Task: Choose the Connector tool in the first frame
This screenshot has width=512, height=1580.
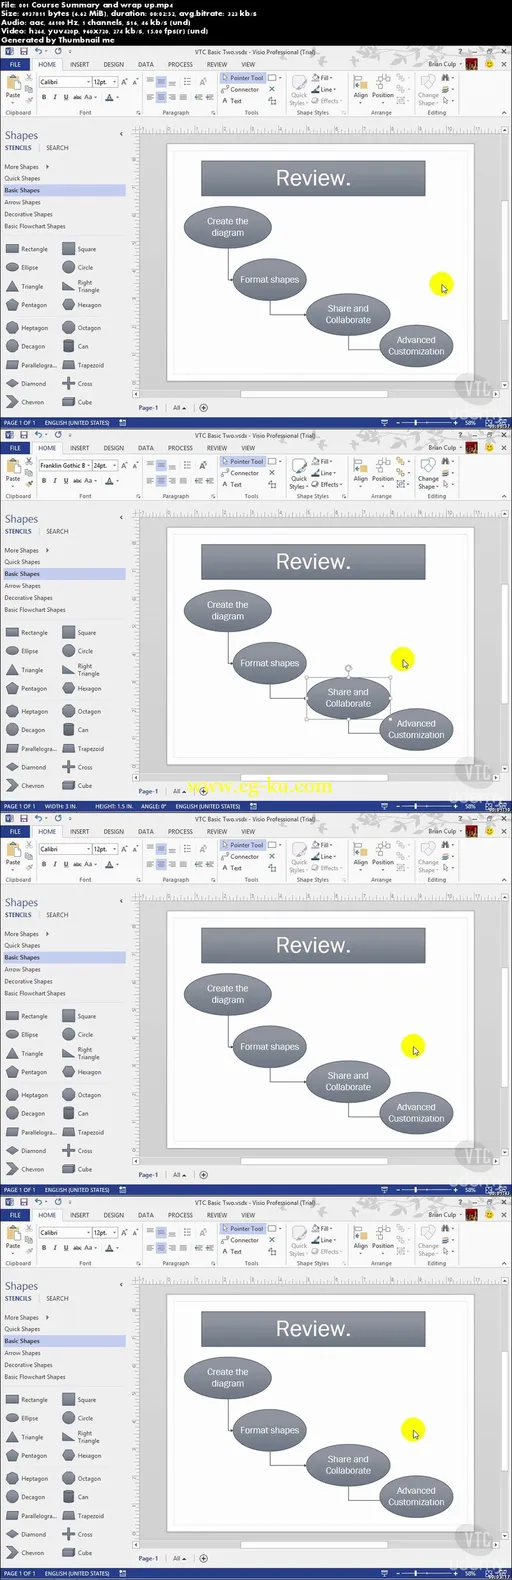Action: click(x=240, y=90)
